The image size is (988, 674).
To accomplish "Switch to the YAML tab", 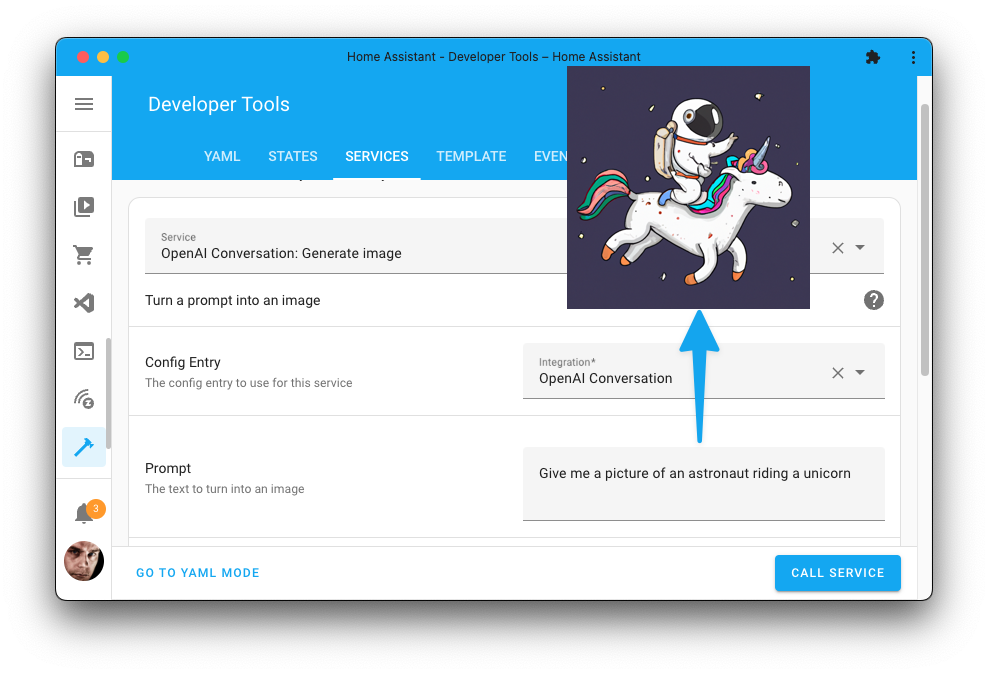I will tap(221, 156).
